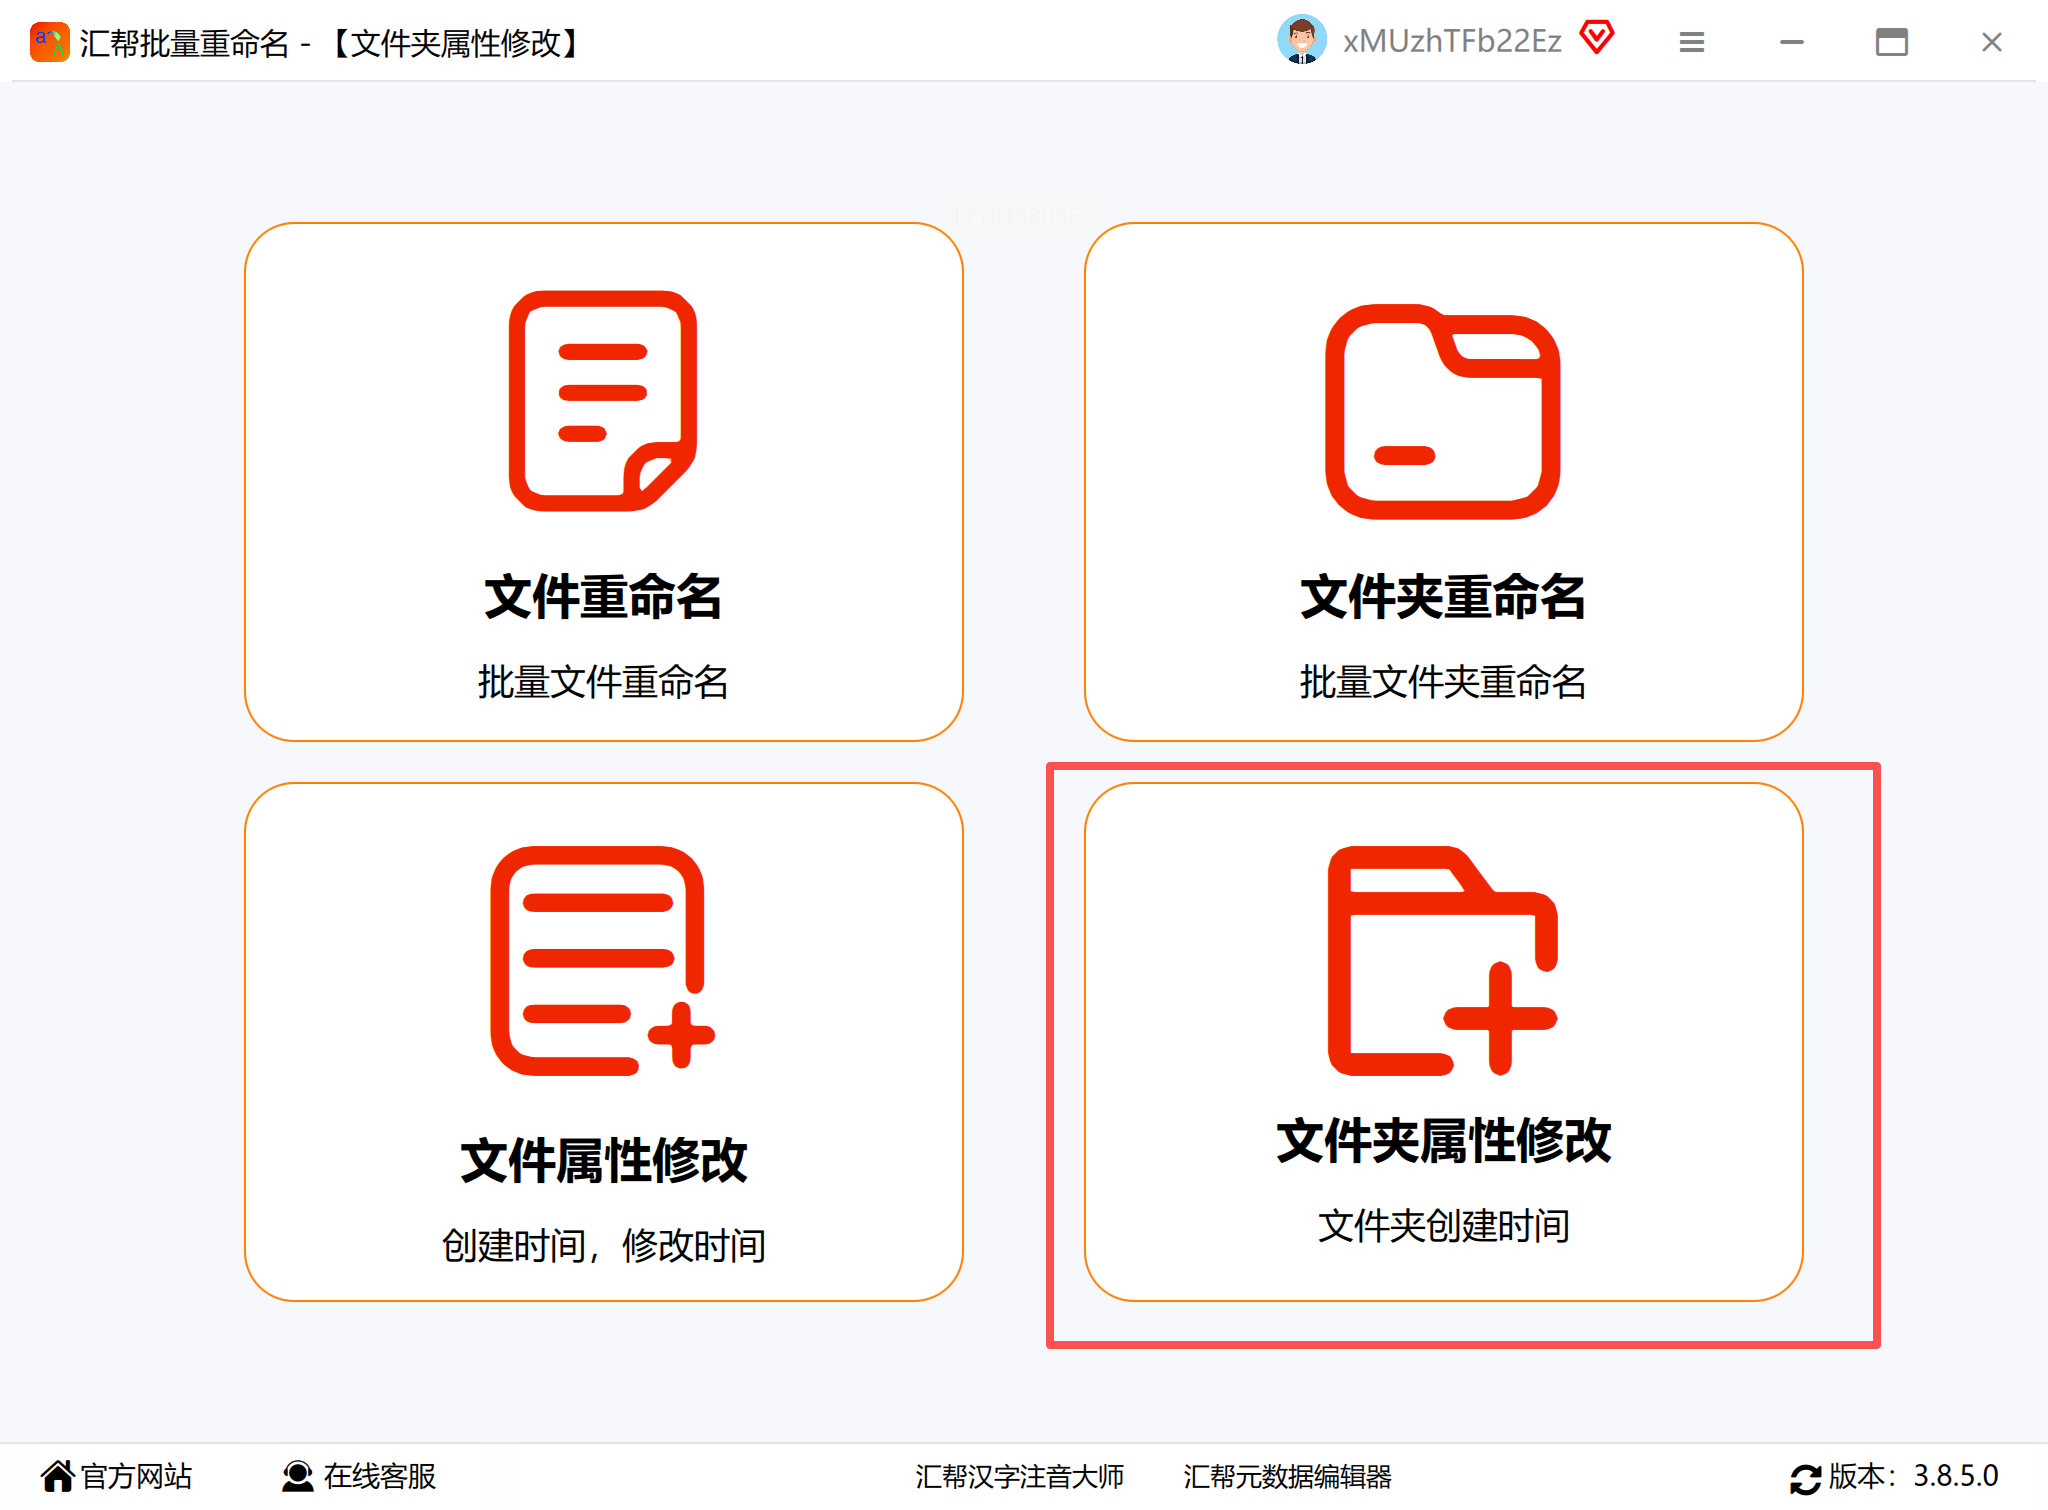This screenshot has height=1510, width=2048.
Task: Click the folder rename folder icon
Action: point(1442,411)
